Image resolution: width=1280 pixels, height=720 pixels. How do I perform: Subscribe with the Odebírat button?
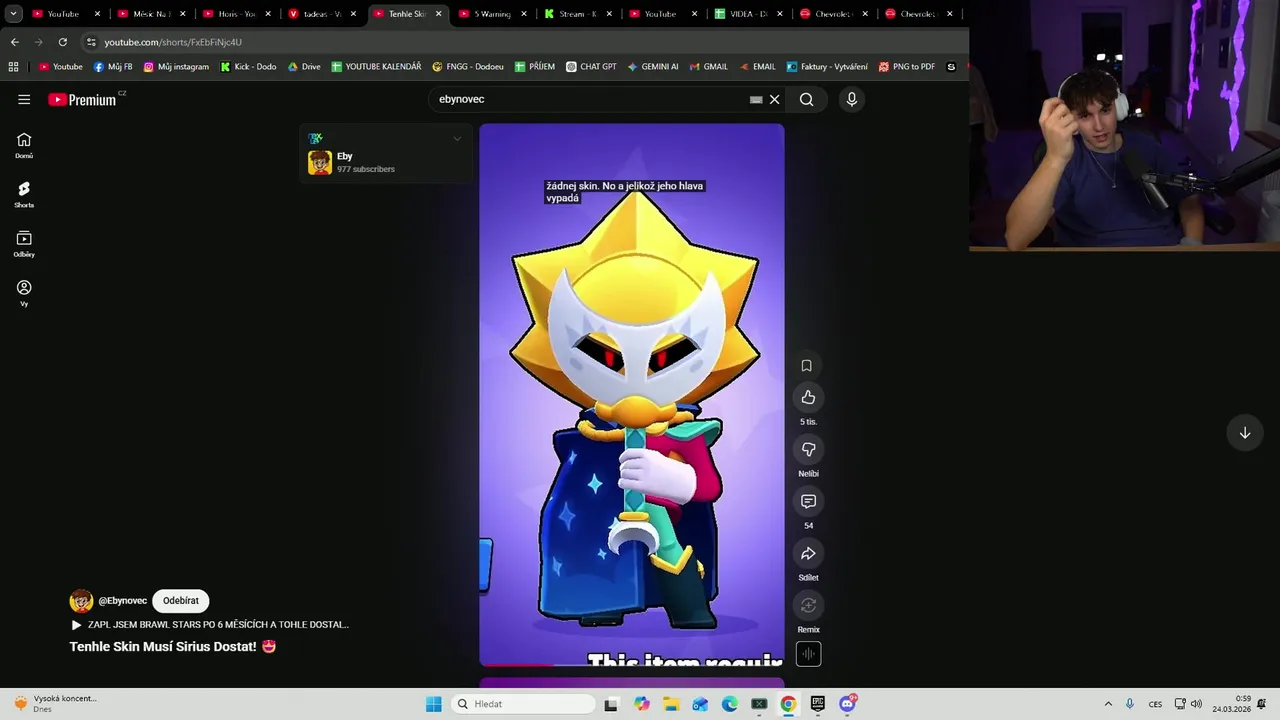[x=181, y=601]
